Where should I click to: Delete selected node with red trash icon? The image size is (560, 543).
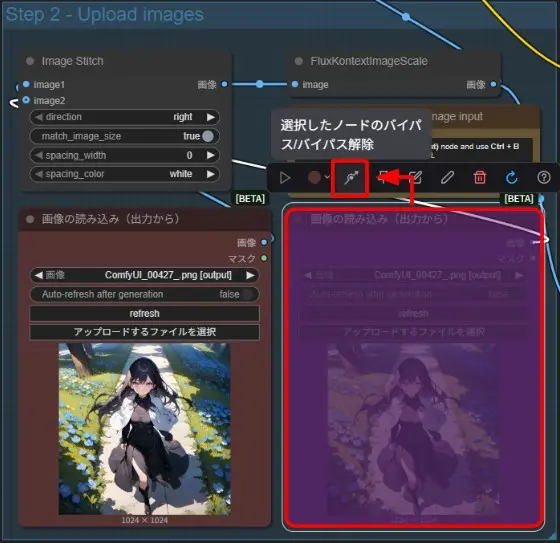pyautogui.click(x=479, y=177)
